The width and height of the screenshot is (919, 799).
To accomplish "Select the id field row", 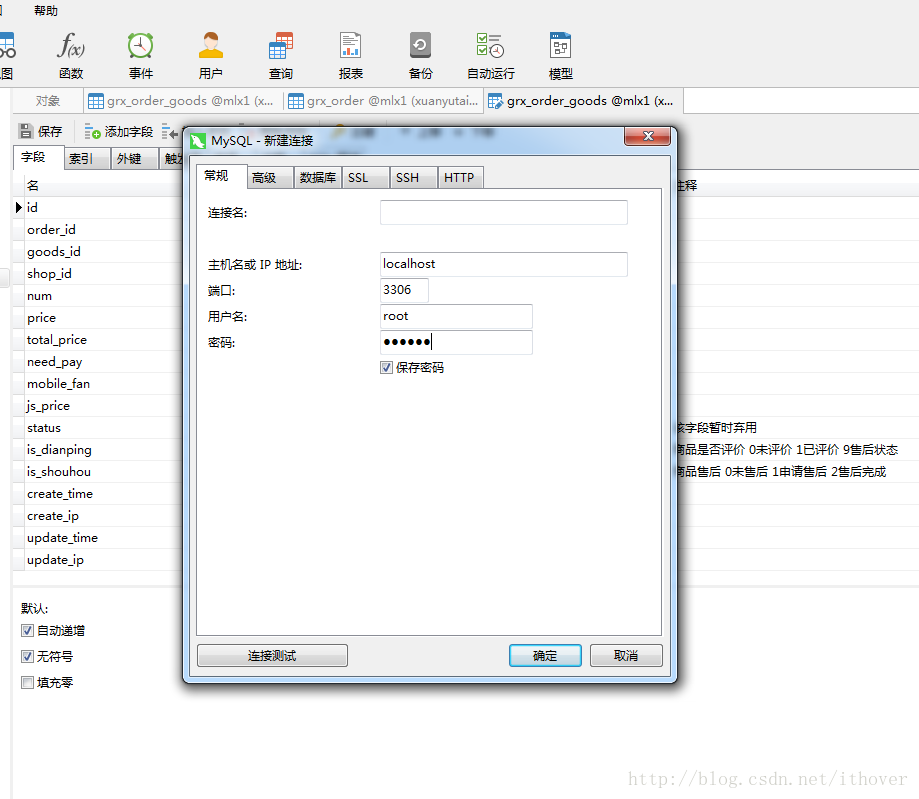I will [x=98, y=208].
